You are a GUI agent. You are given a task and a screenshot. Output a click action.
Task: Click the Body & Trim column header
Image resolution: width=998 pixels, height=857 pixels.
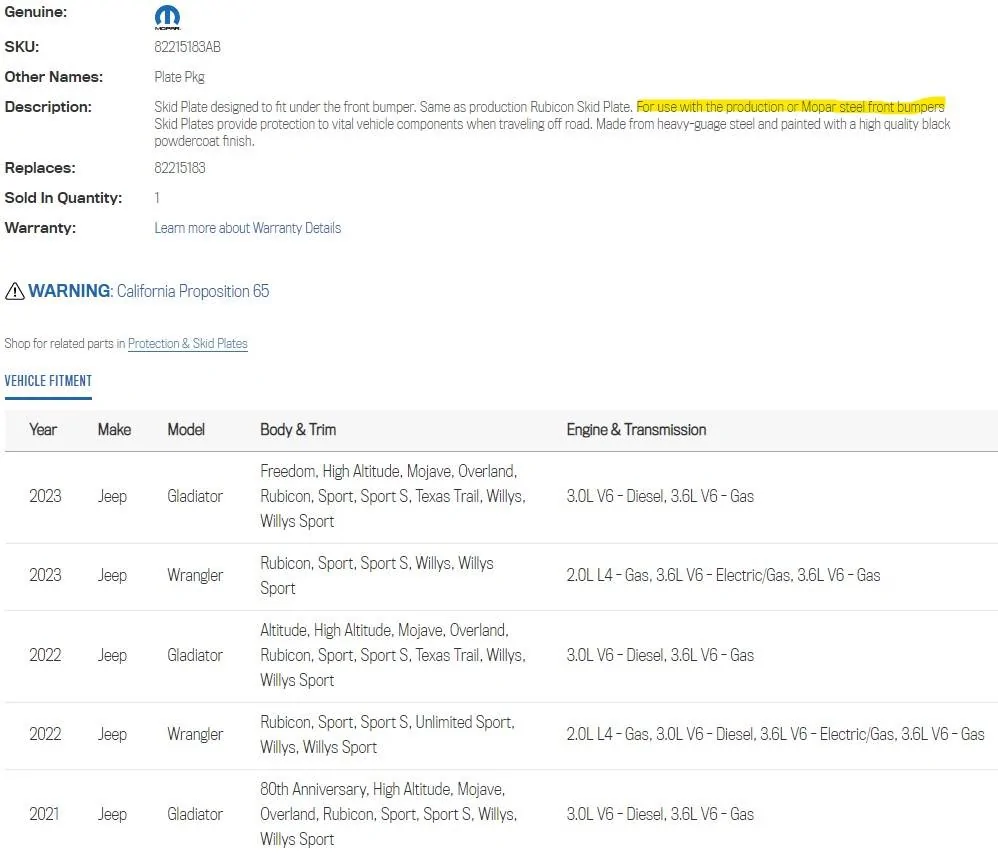[x=298, y=430]
